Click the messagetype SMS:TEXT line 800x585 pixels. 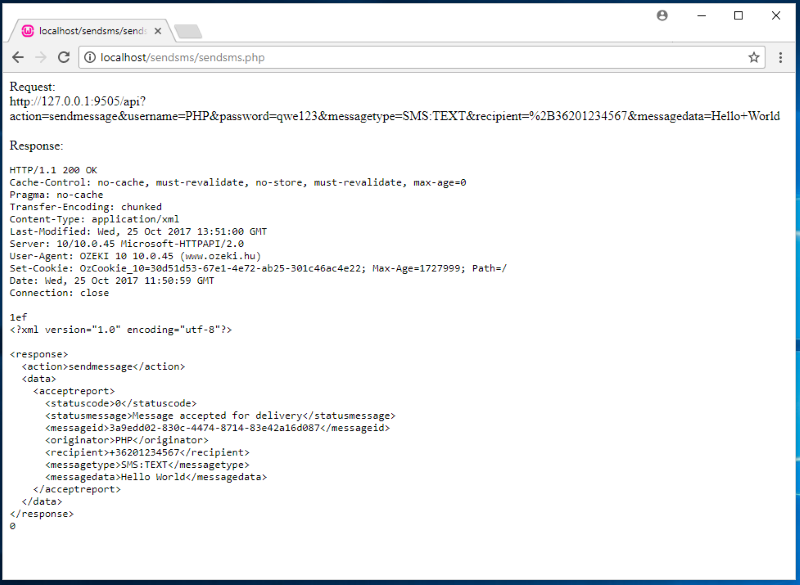point(147,464)
